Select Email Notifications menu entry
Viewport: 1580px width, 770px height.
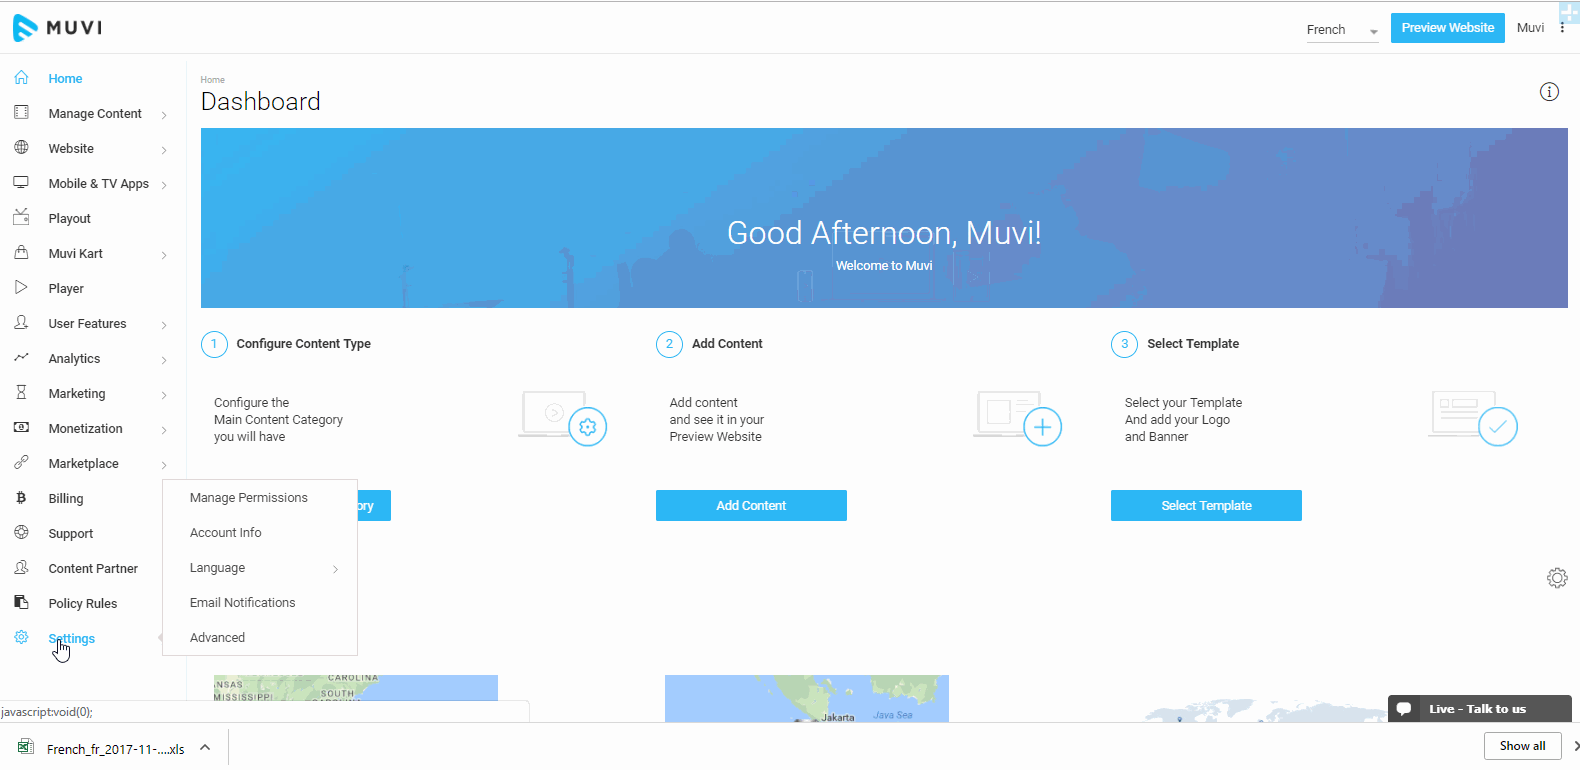tap(243, 602)
